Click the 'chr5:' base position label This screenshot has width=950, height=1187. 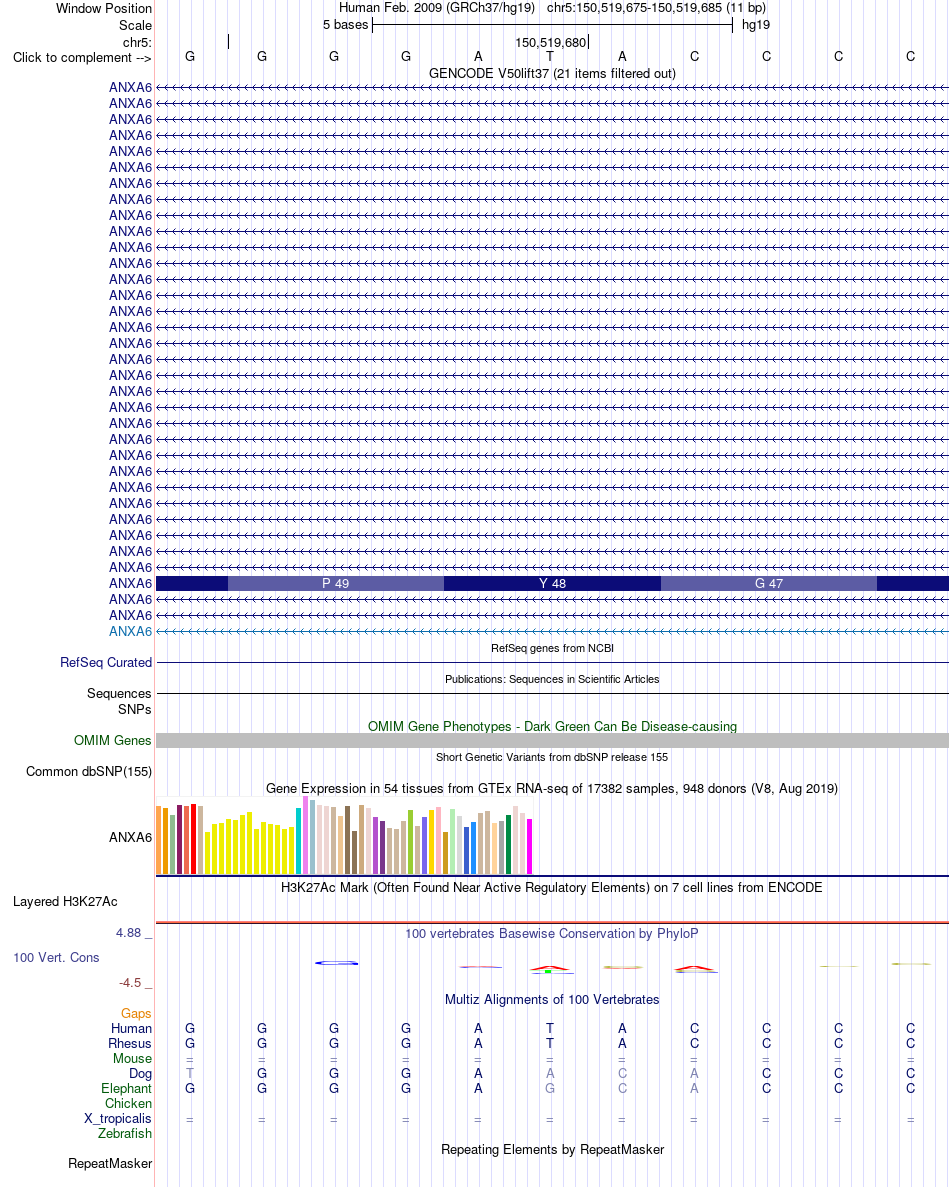click(x=137, y=42)
